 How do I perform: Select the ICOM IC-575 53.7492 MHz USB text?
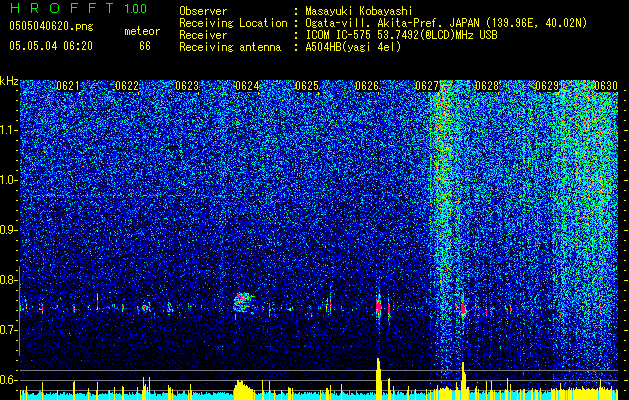point(401,35)
